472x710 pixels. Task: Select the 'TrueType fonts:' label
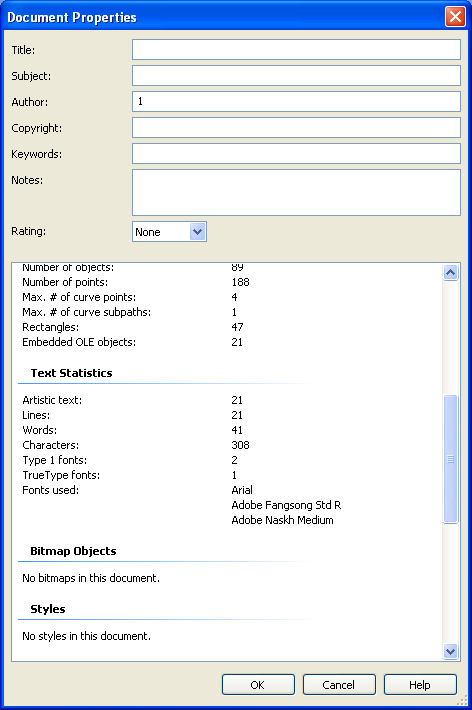click(x=61, y=475)
